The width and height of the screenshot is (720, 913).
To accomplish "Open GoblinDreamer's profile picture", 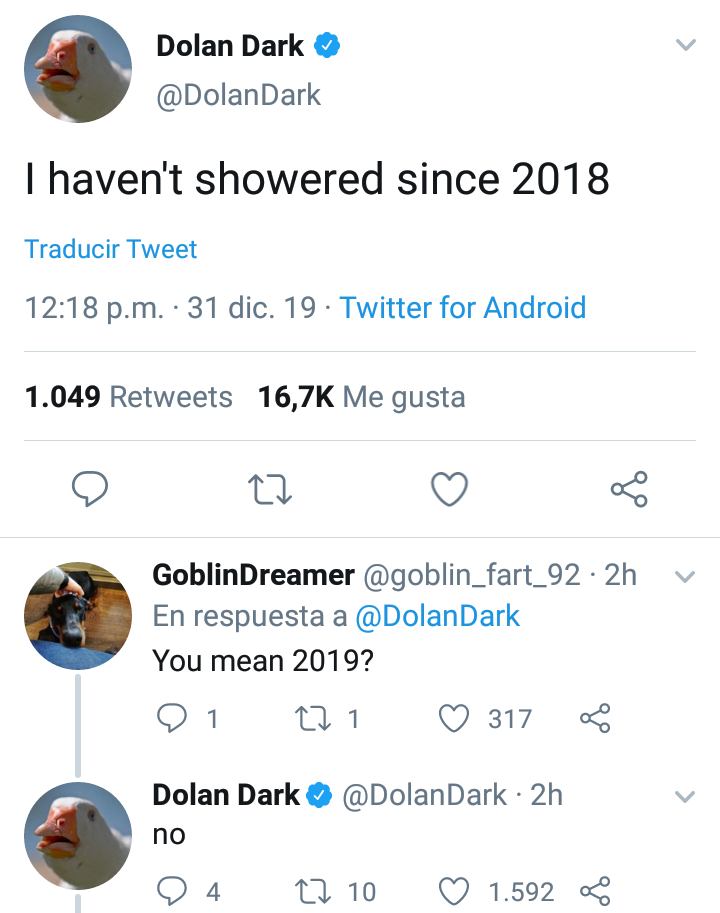I will [78, 613].
